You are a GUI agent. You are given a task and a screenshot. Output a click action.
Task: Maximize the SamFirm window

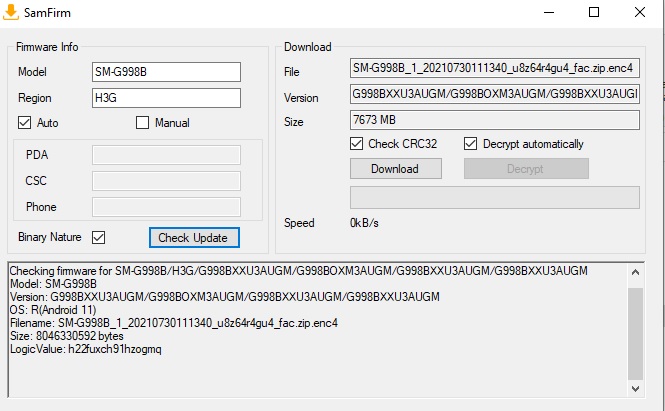click(594, 12)
